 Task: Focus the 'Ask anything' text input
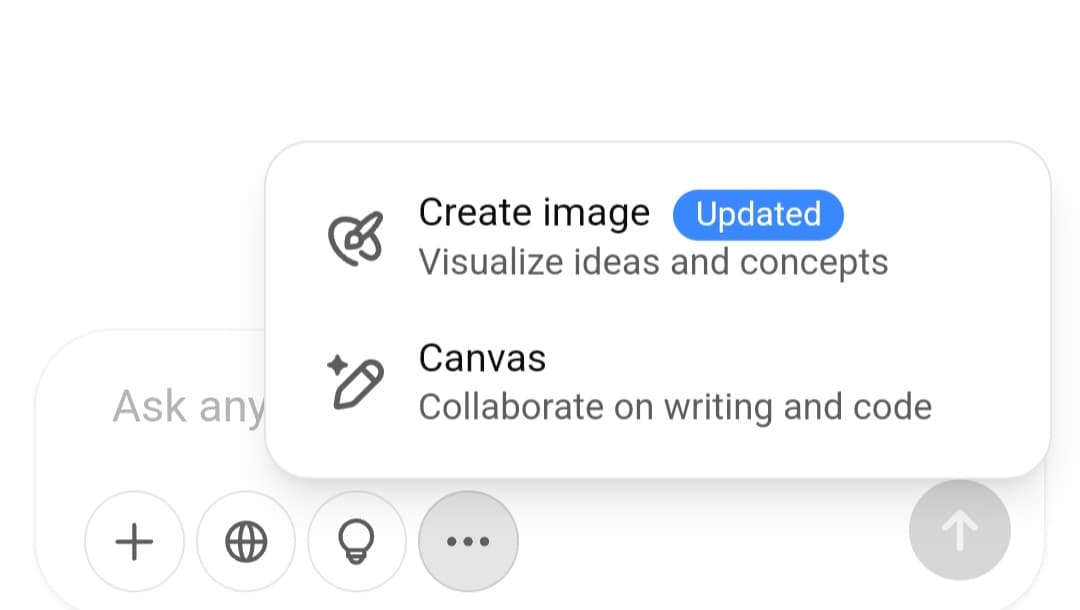tap(180, 407)
